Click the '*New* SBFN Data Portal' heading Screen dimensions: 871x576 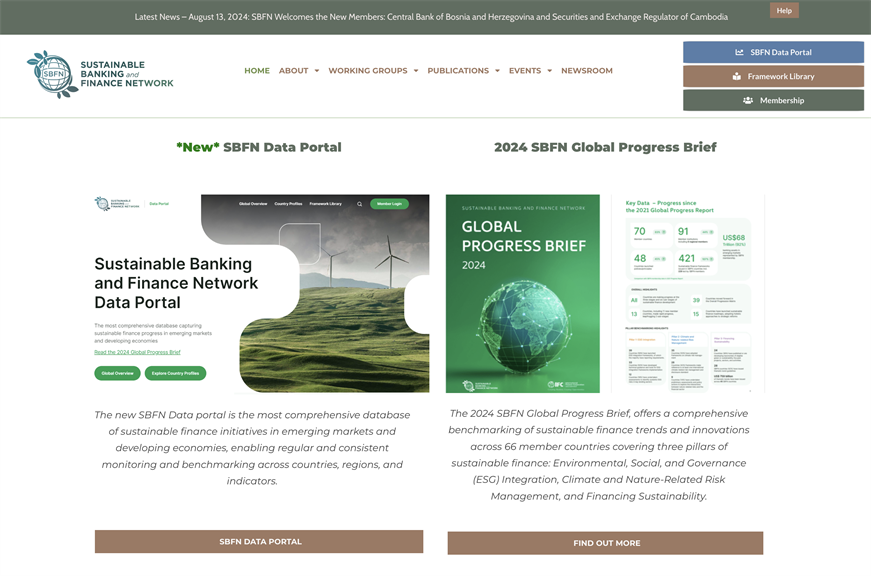pyautogui.click(x=259, y=147)
